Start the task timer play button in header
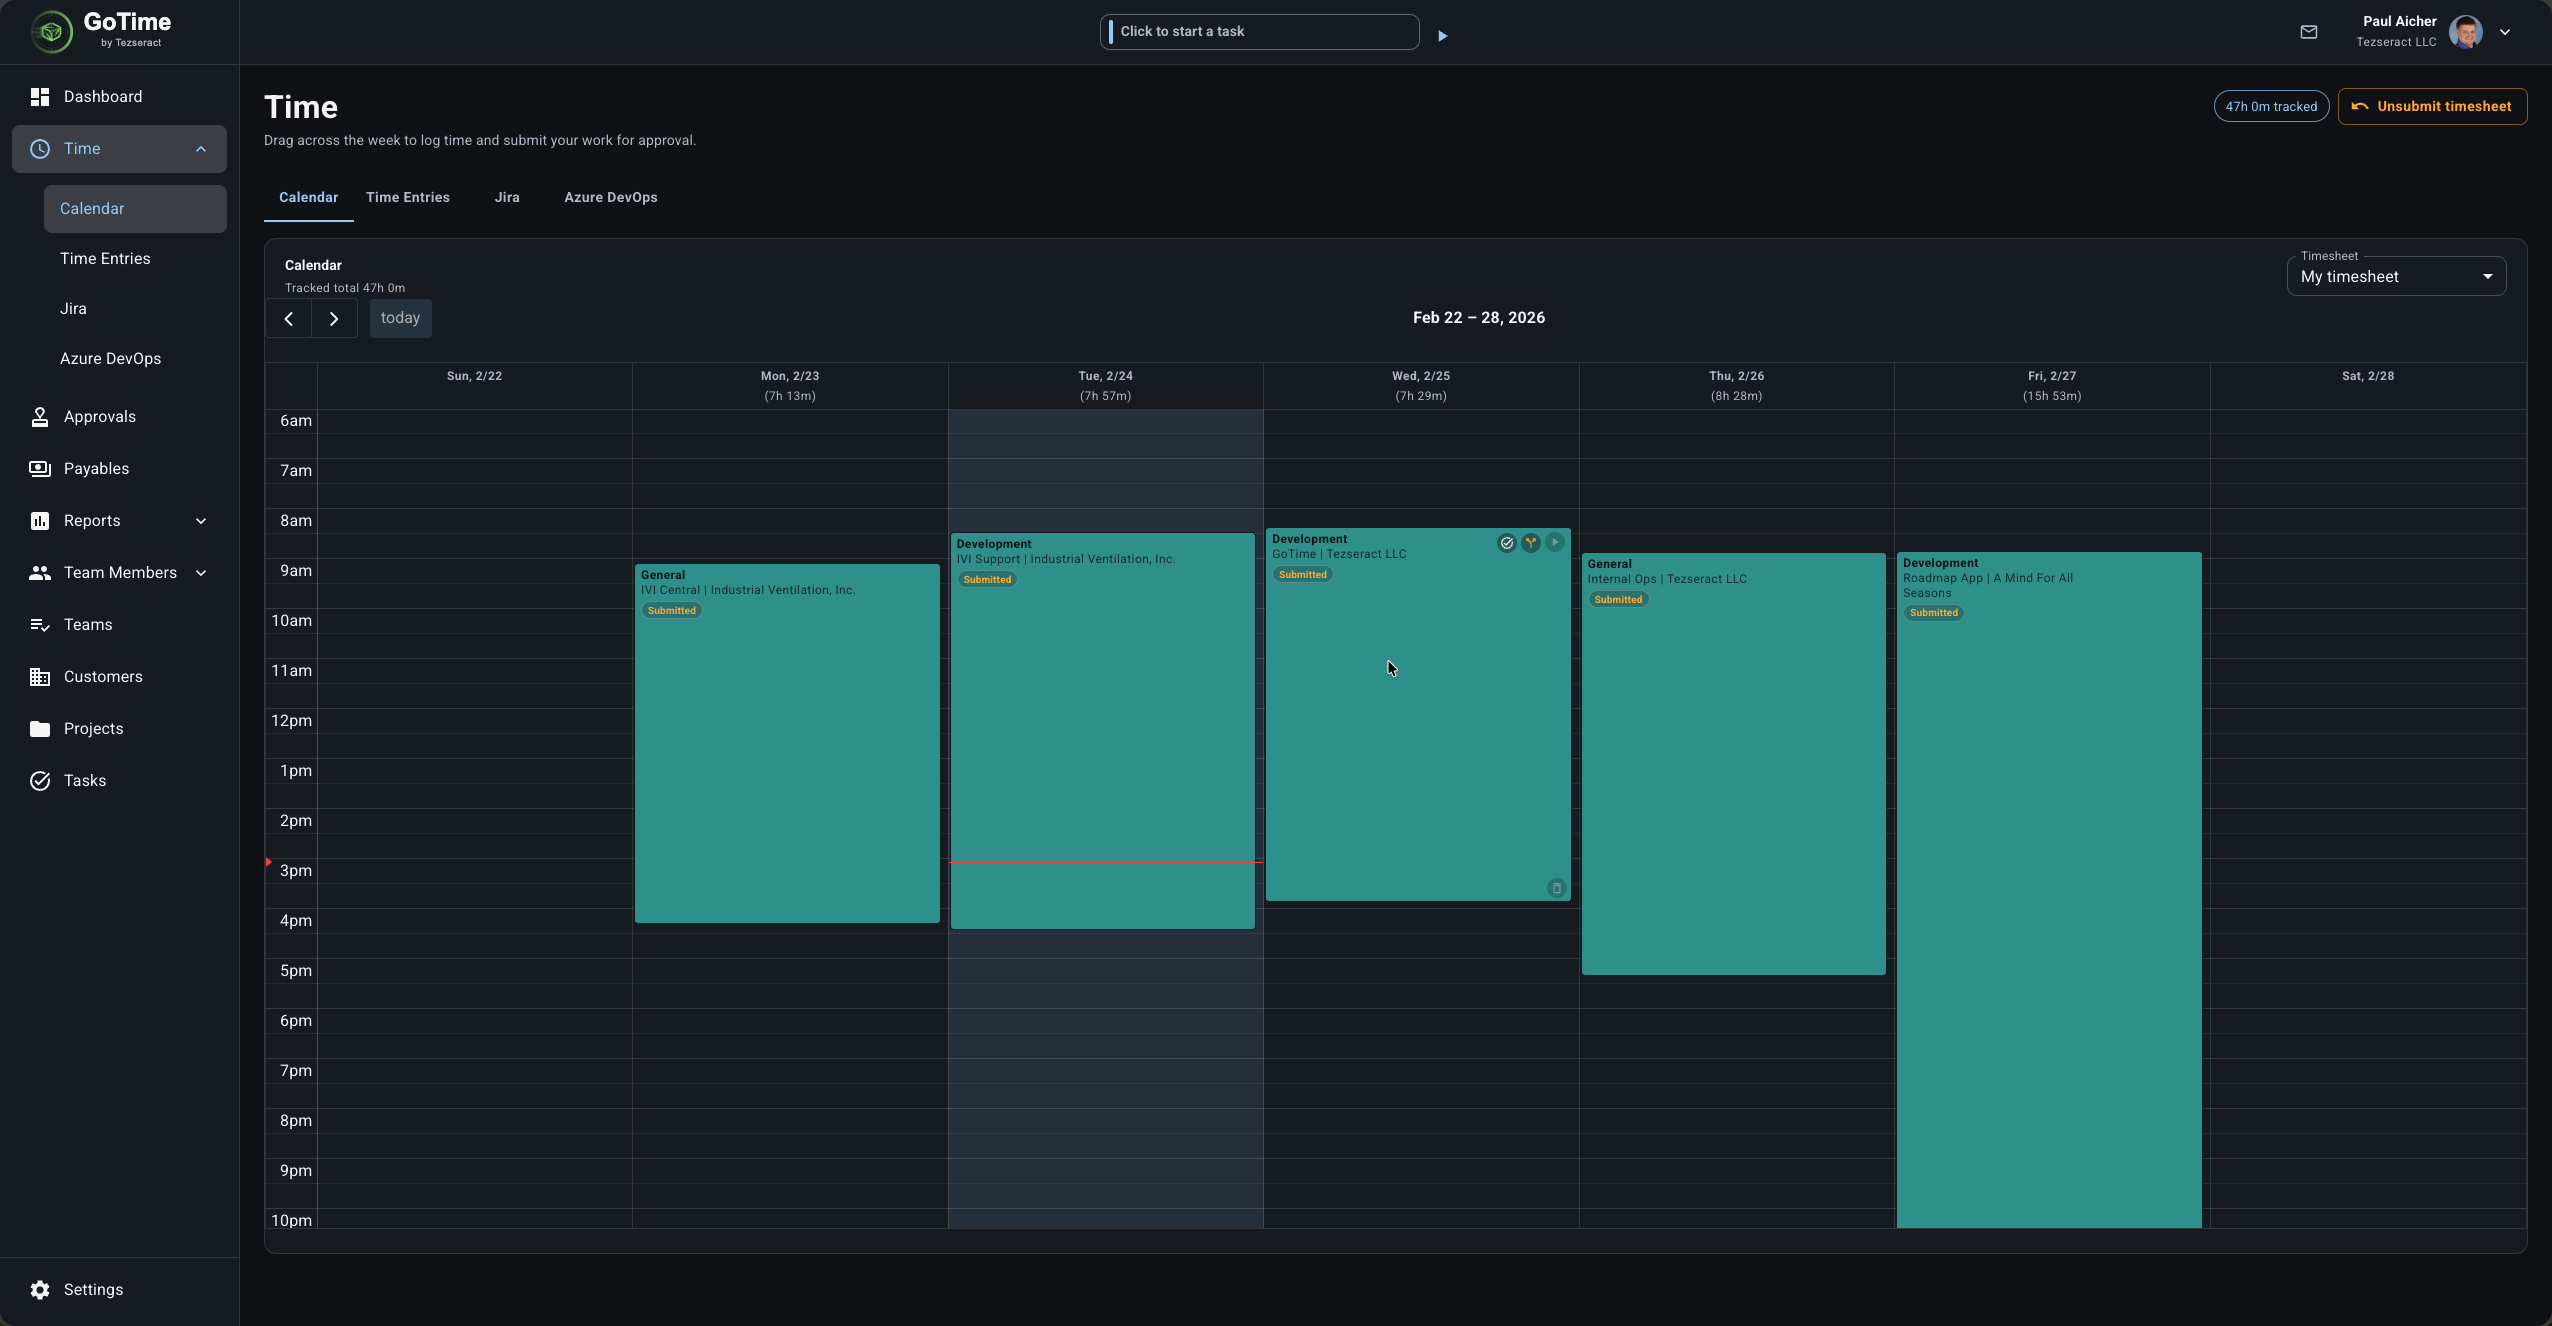The width and height of the screenshot is (2552, 1326). pyautogui.click(x=1442, y=35)
